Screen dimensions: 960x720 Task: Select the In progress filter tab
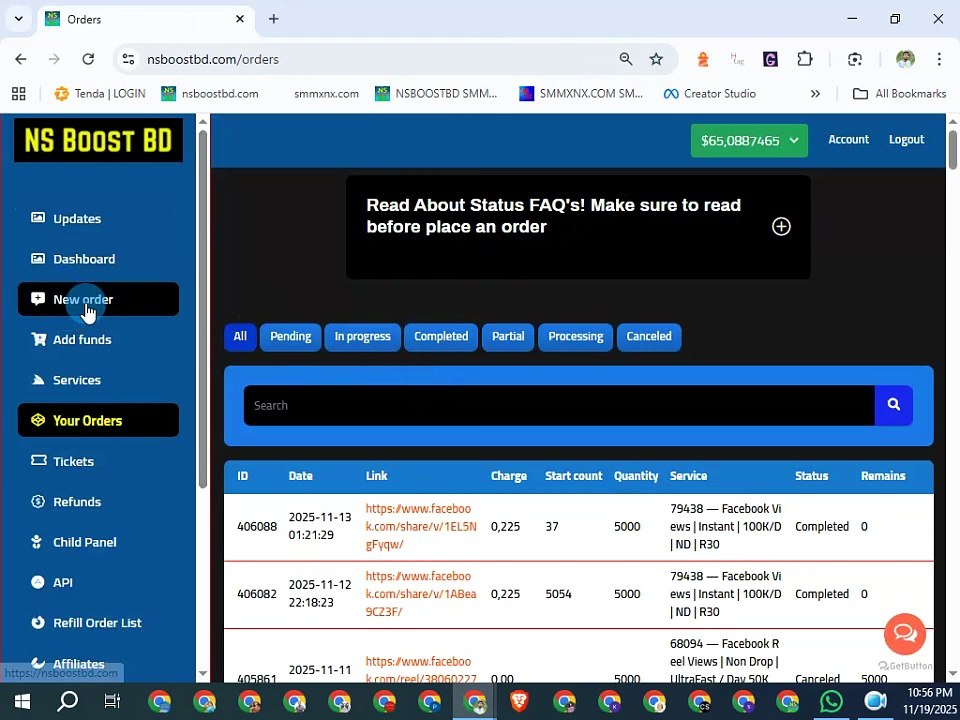tap(362, 337)
